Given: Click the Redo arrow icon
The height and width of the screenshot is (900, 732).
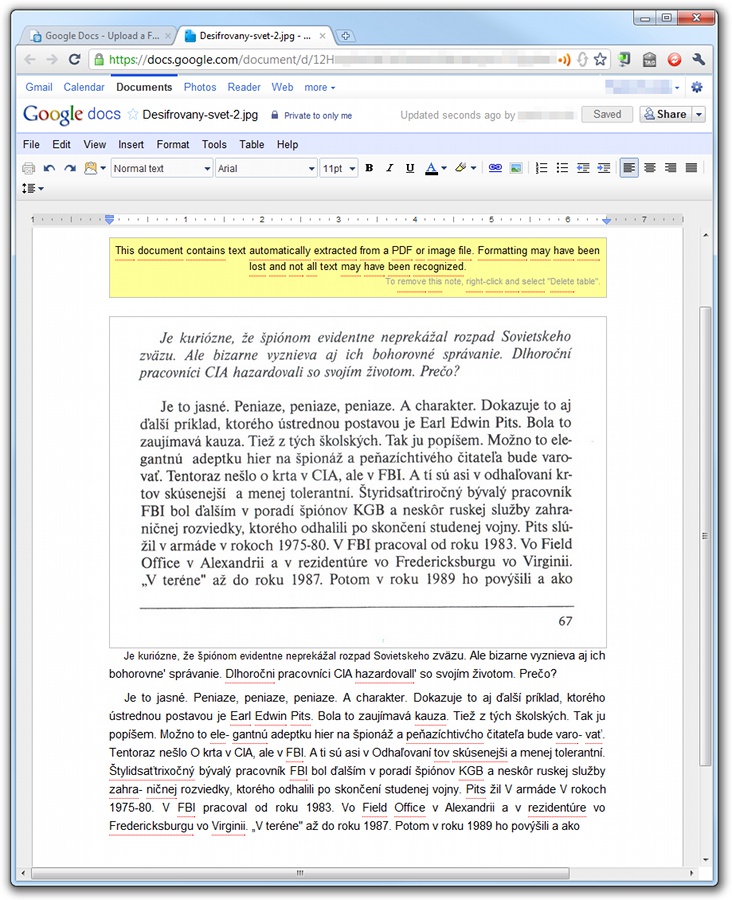Looking at the screenshot, I should tap(70, 169).
